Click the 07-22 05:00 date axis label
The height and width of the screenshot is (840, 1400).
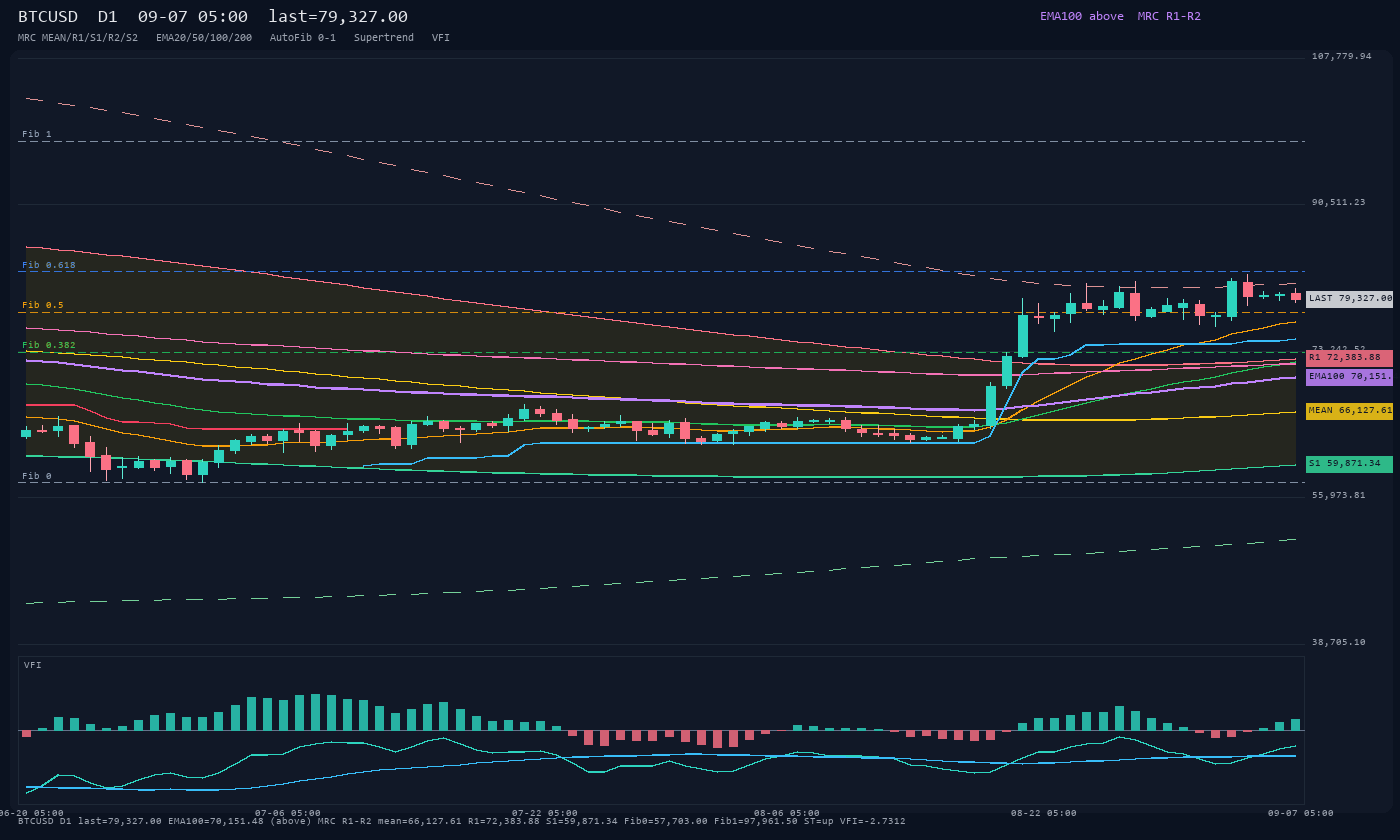click(545, 813)
